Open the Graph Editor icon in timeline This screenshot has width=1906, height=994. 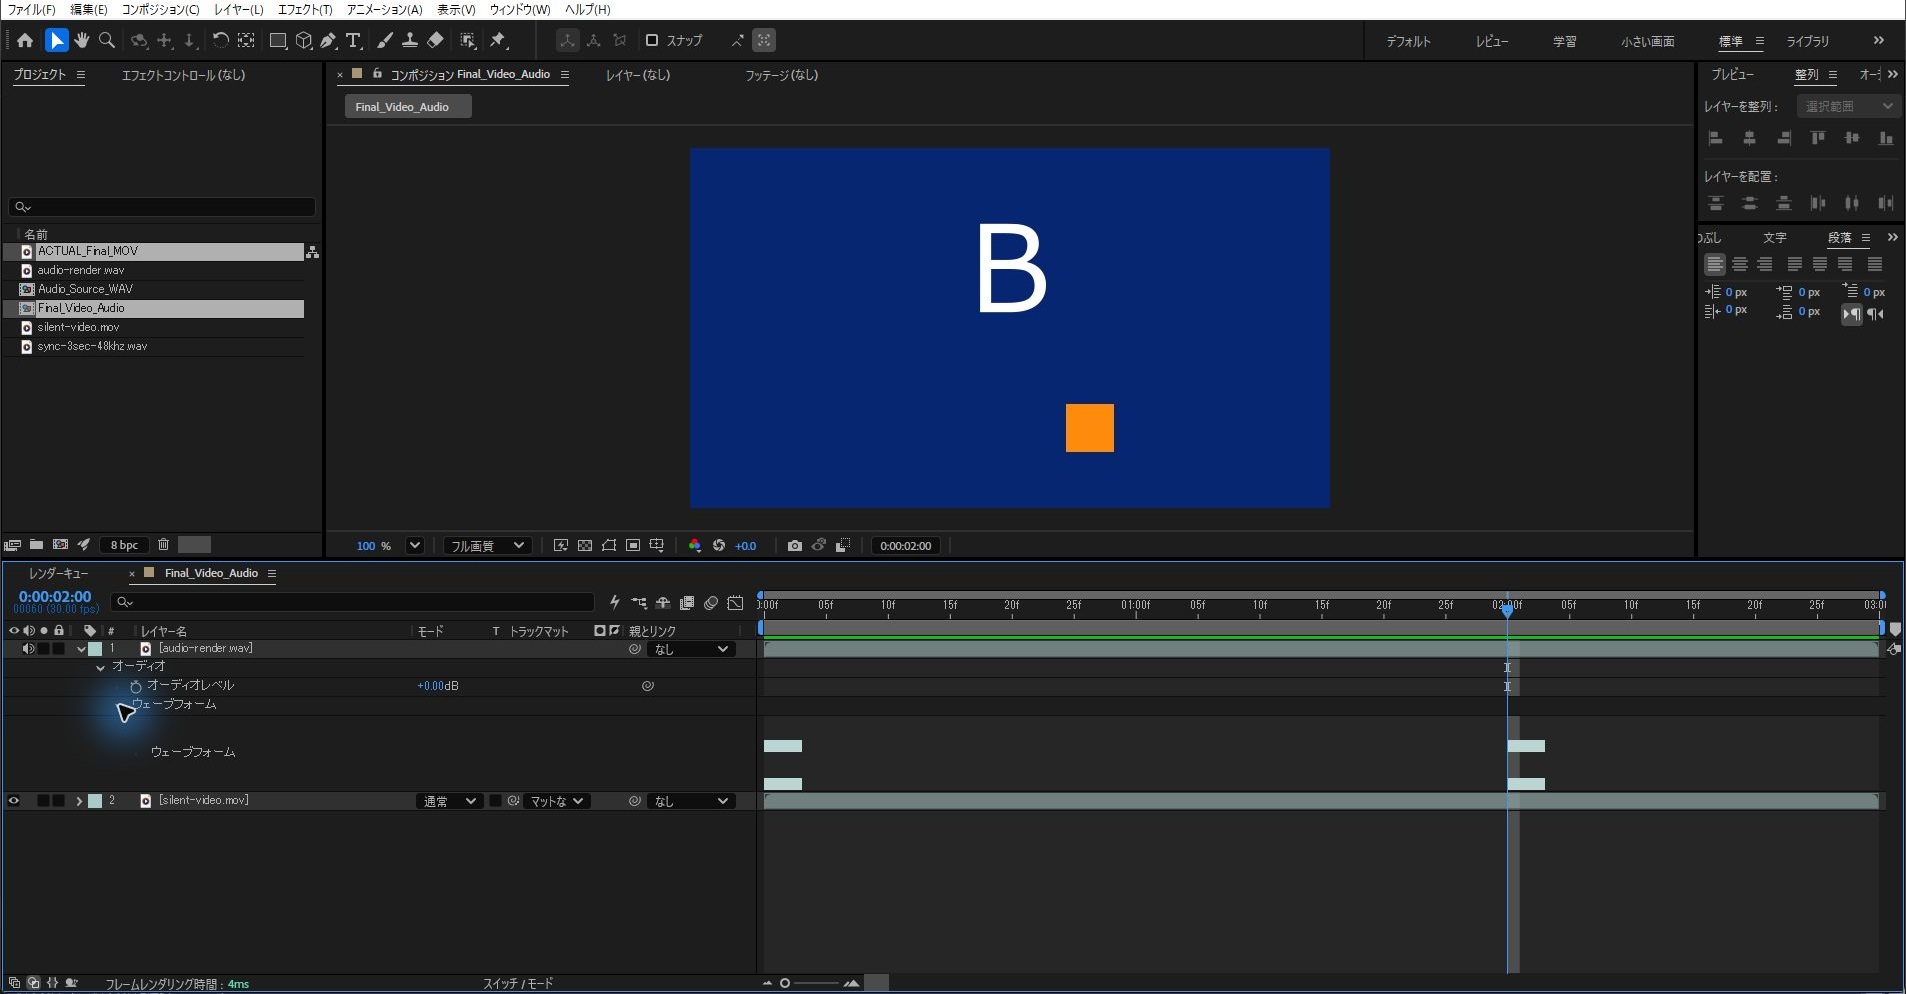736,603
